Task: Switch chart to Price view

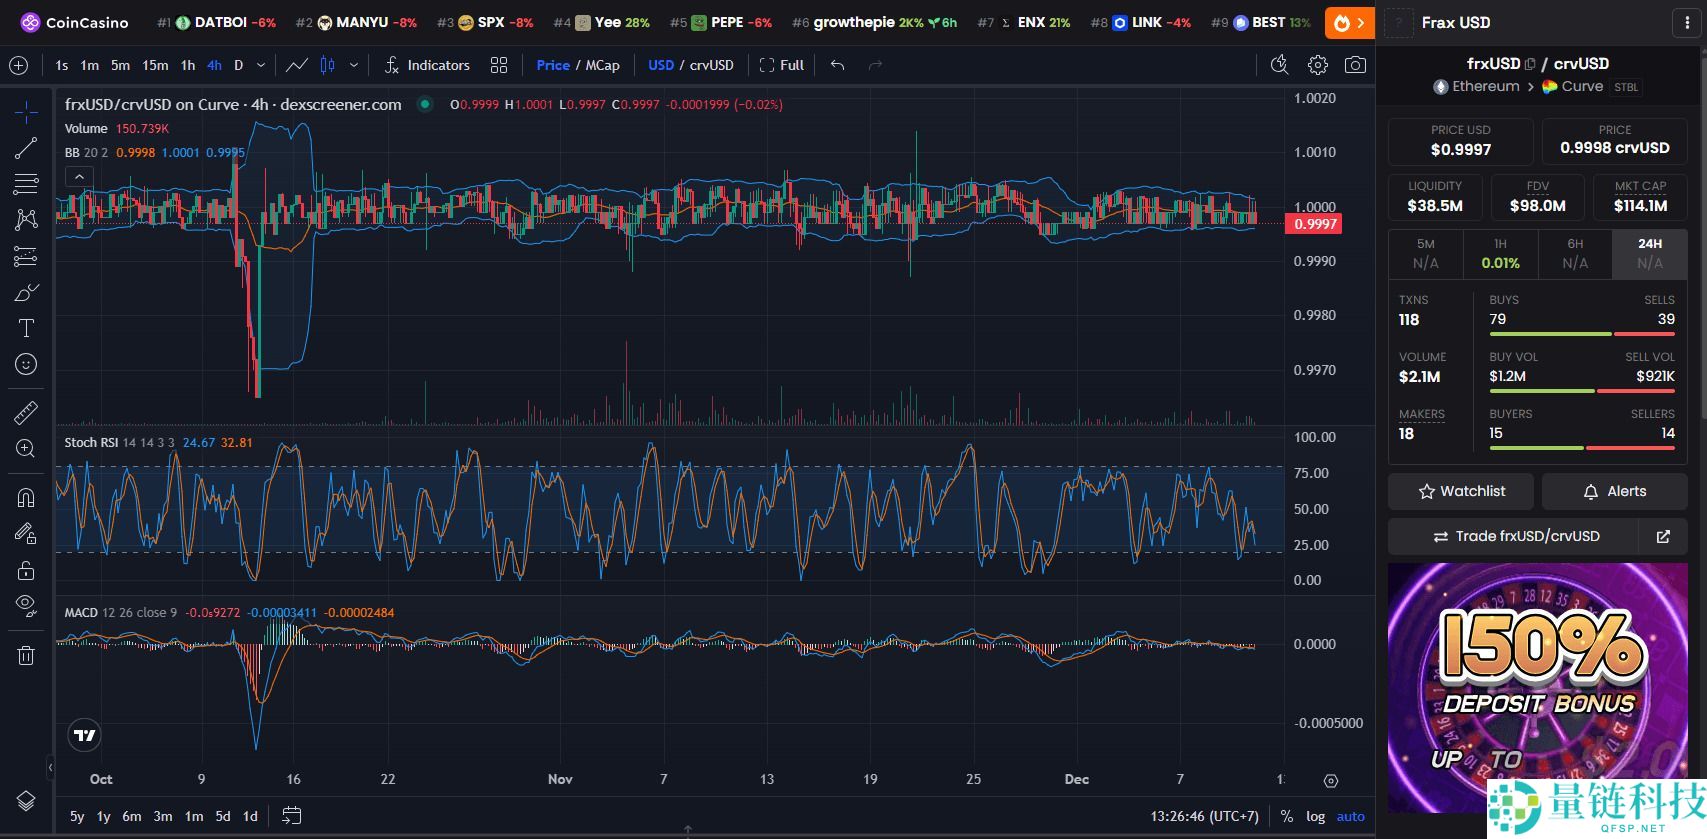Action: (x=553, y=65)
